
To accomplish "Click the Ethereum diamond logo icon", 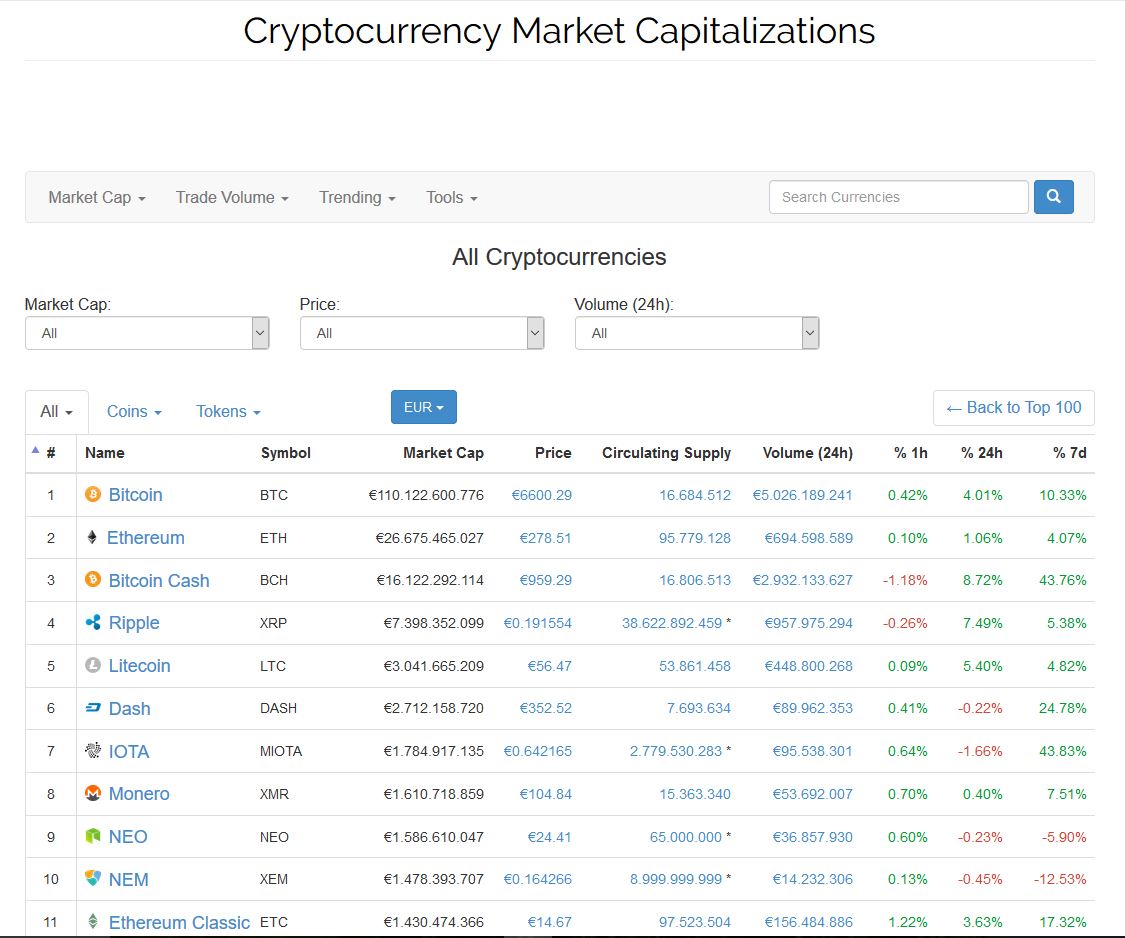I will coord(92,537).
